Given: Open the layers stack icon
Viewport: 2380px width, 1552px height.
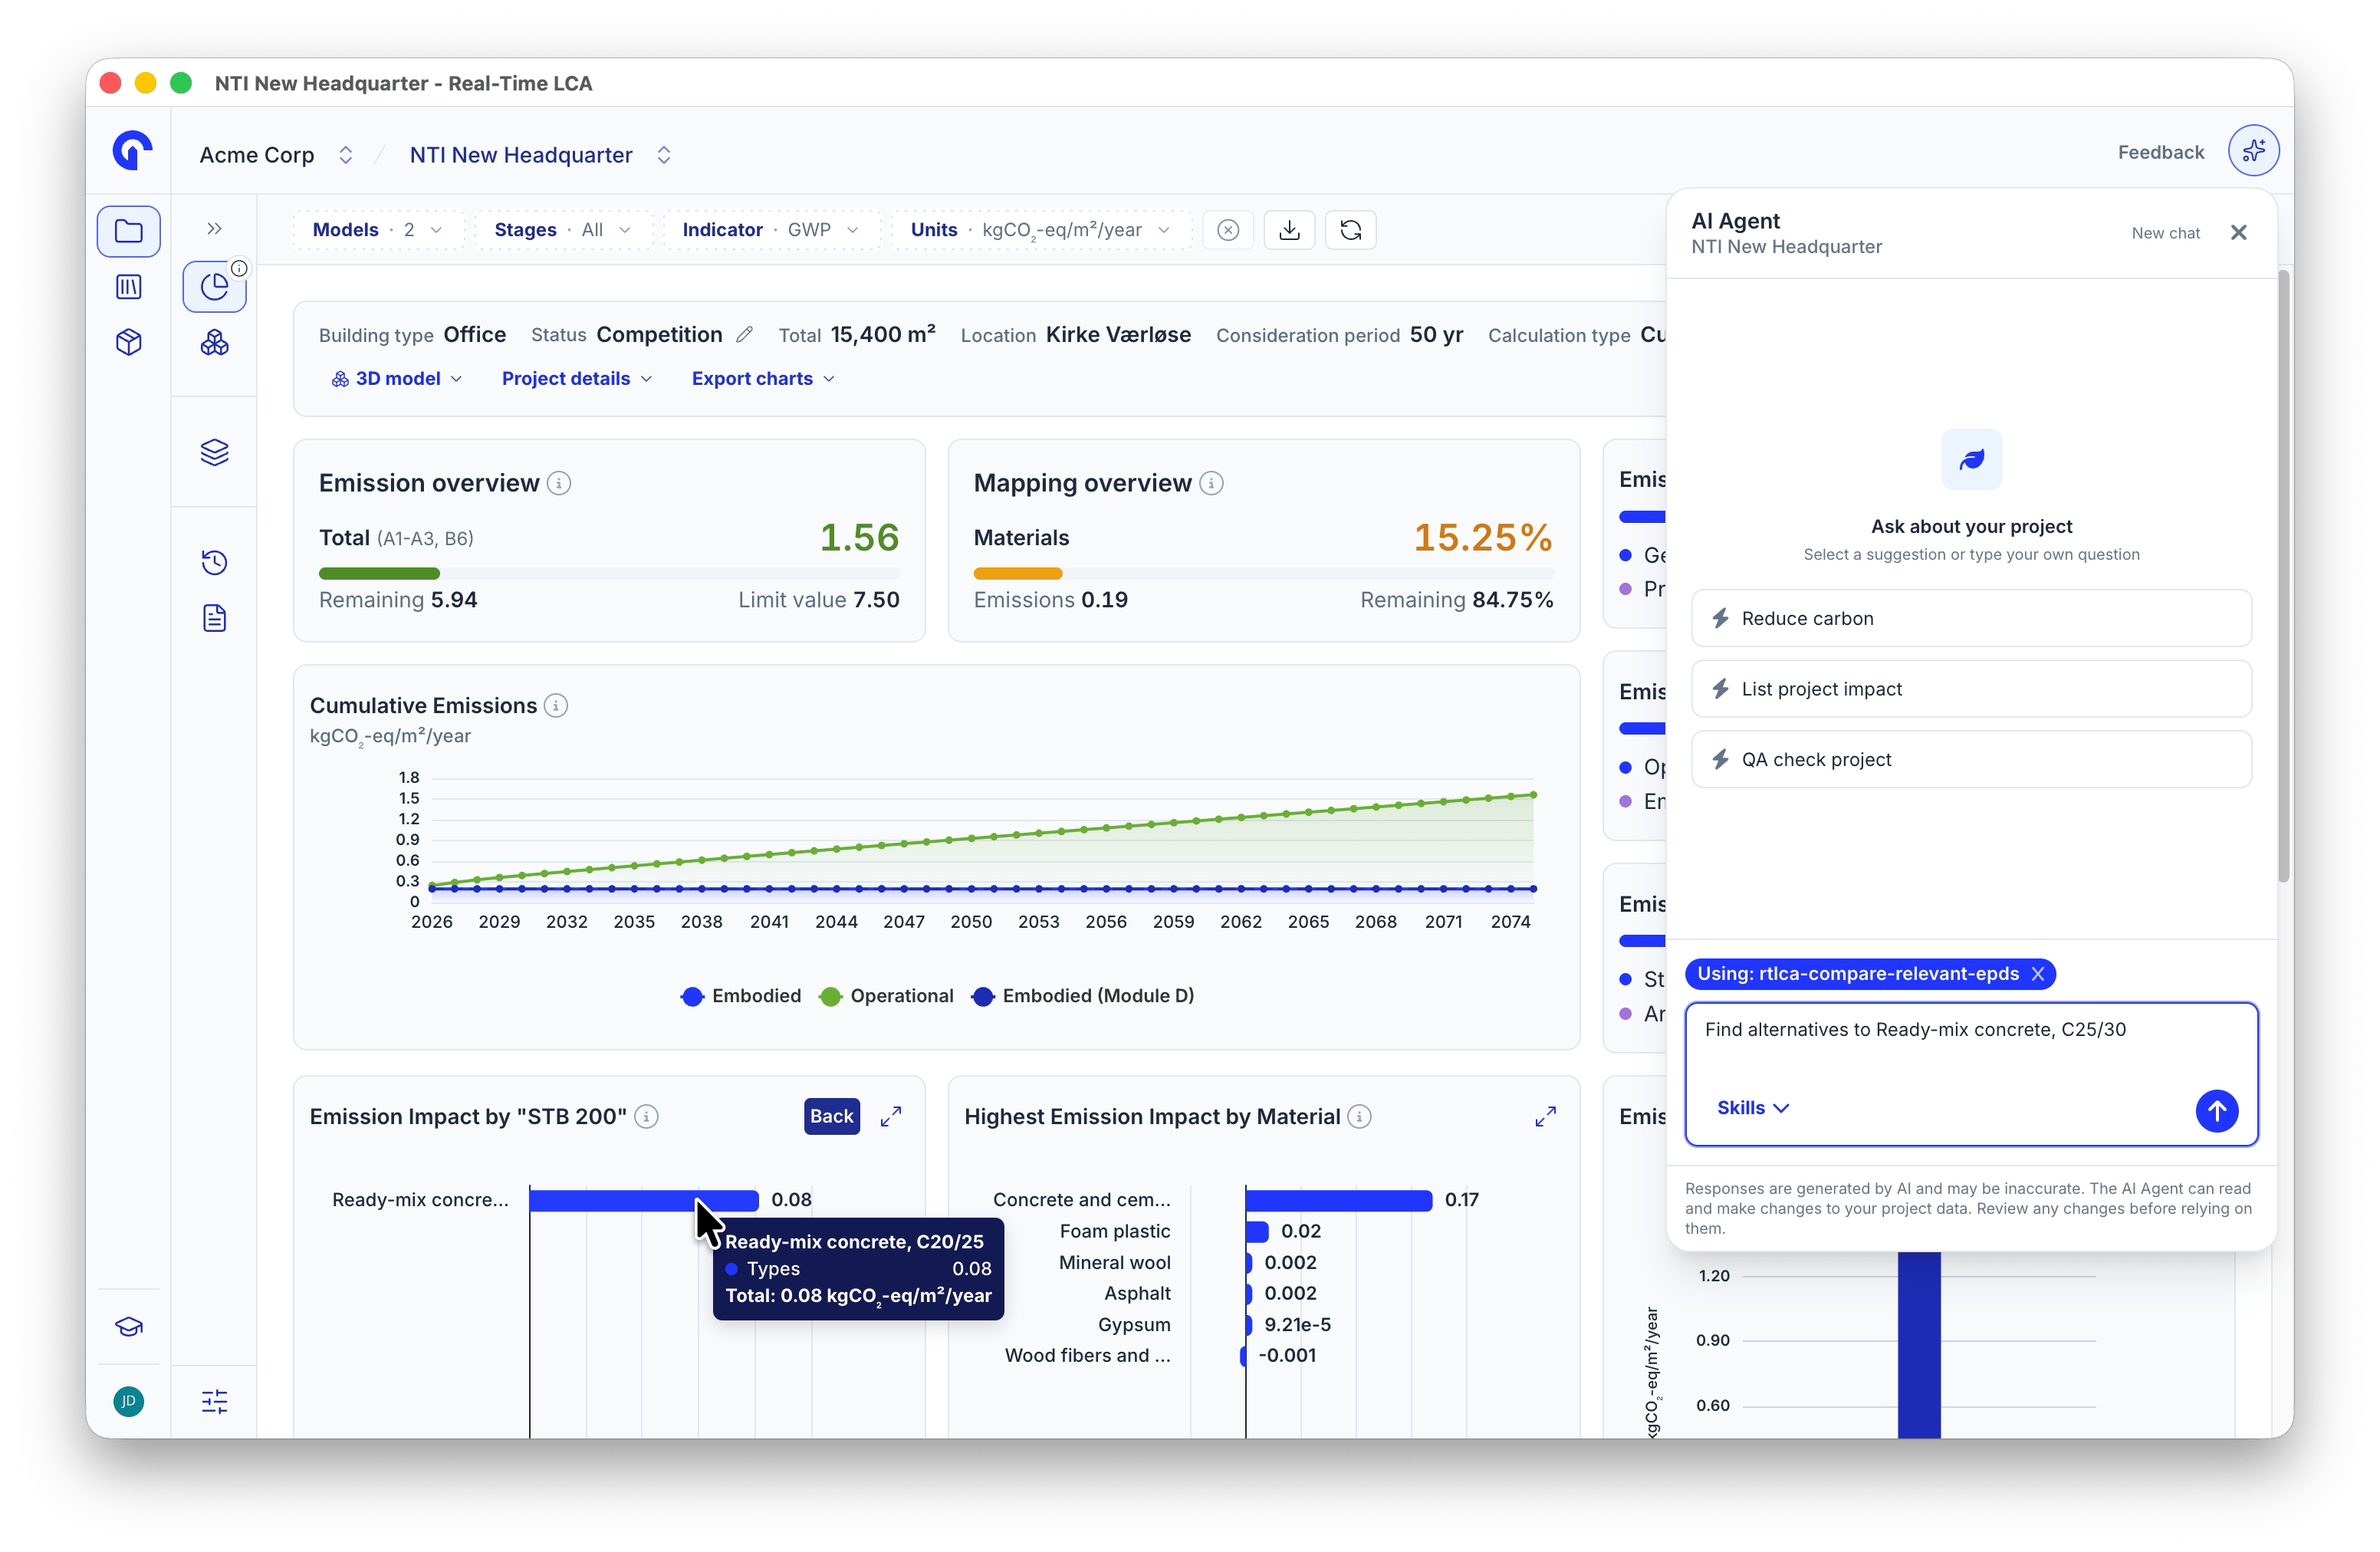Looking at the screenshot, I should (x=214, y=452).
